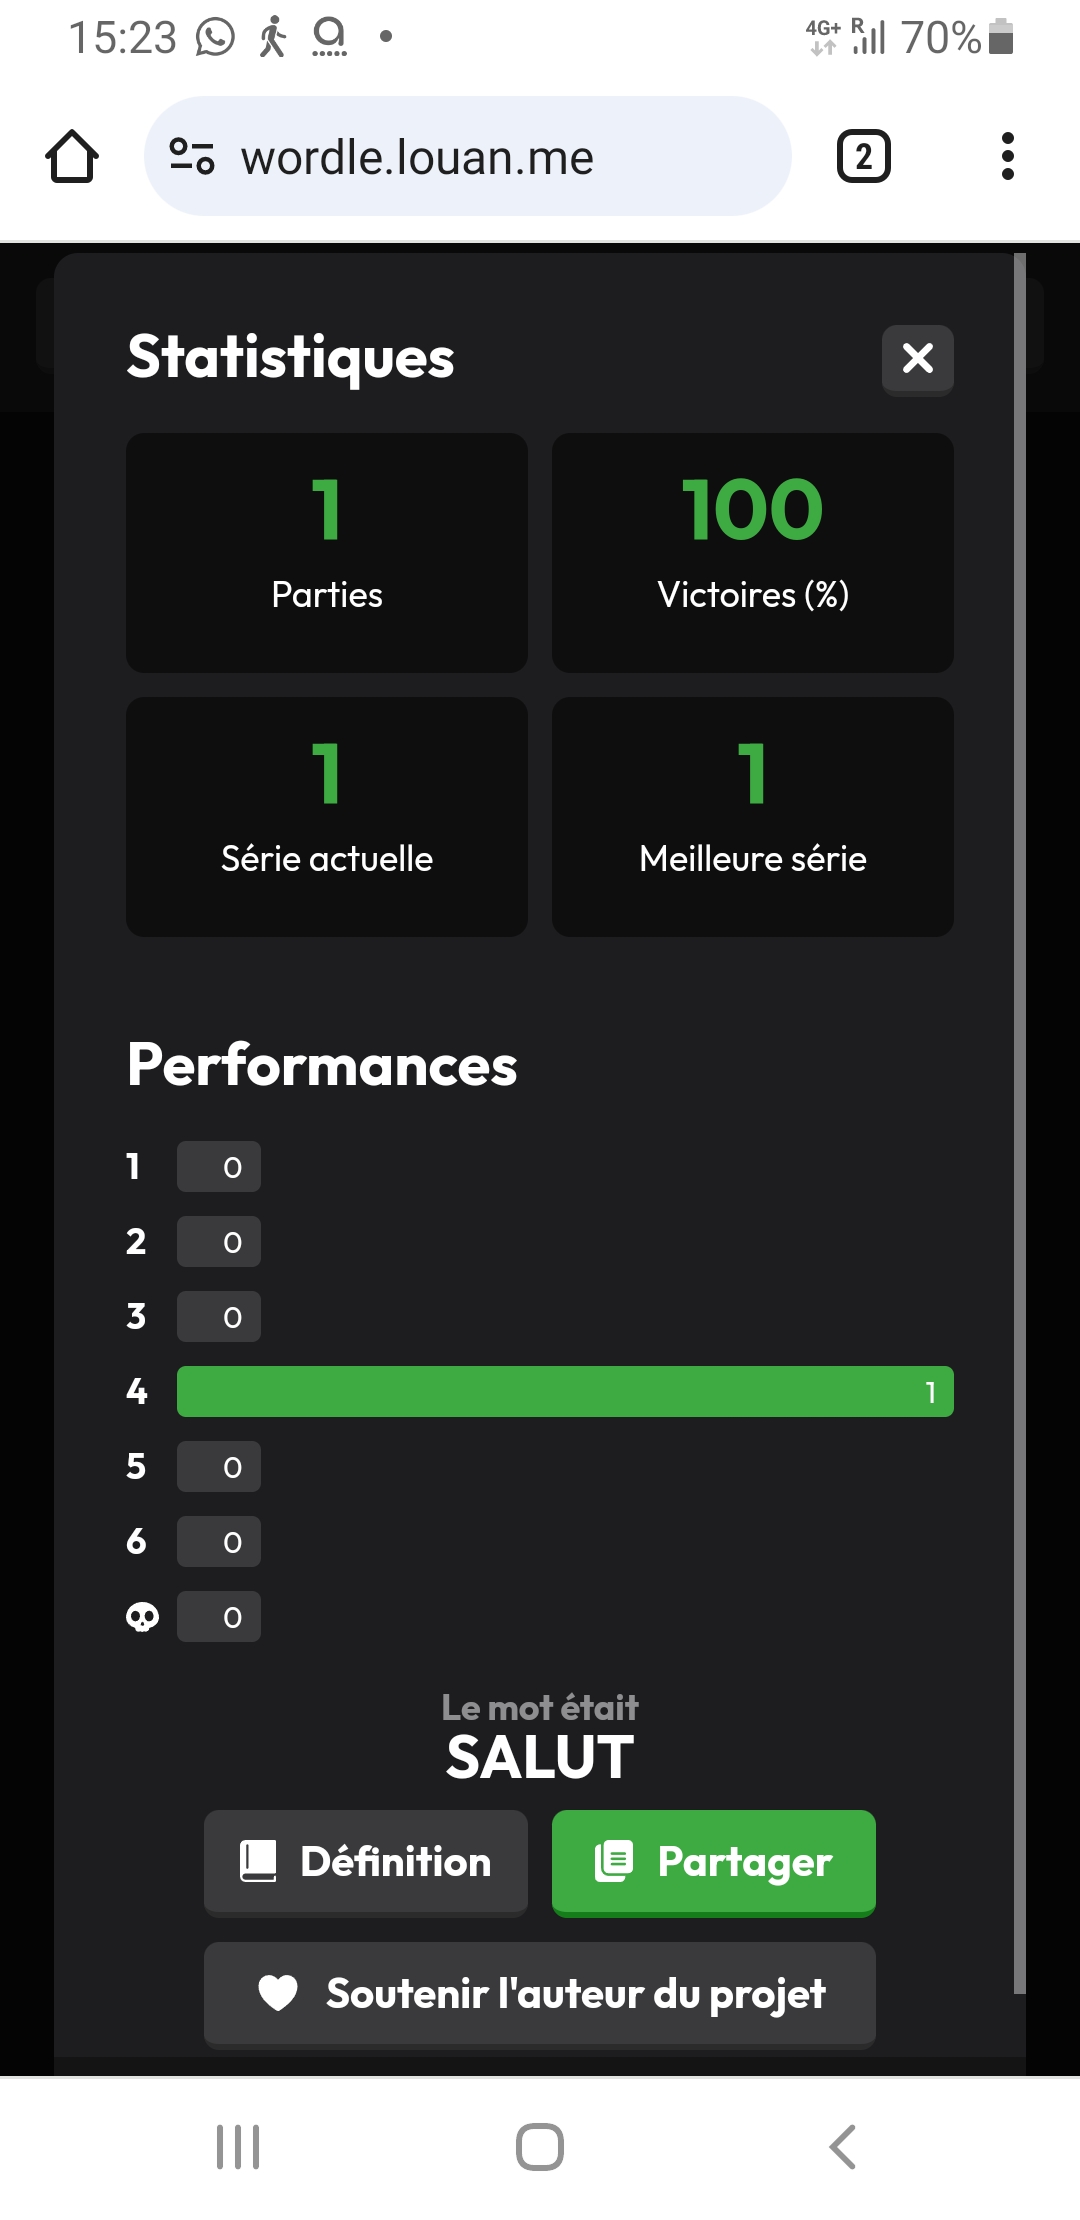Click the Définition button

coord(366,1862)
